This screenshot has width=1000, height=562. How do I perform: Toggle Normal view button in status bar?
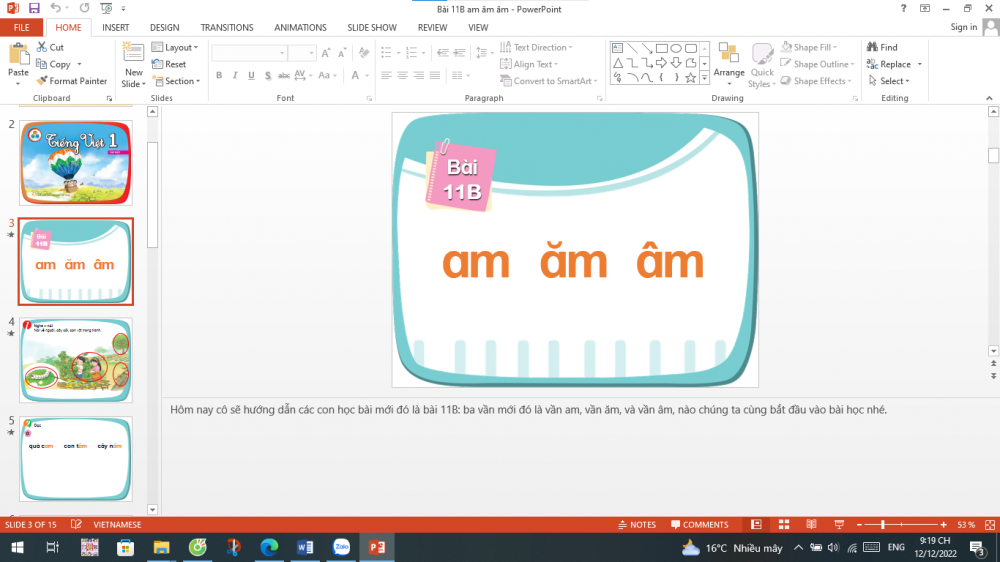[x=757, y=524]
